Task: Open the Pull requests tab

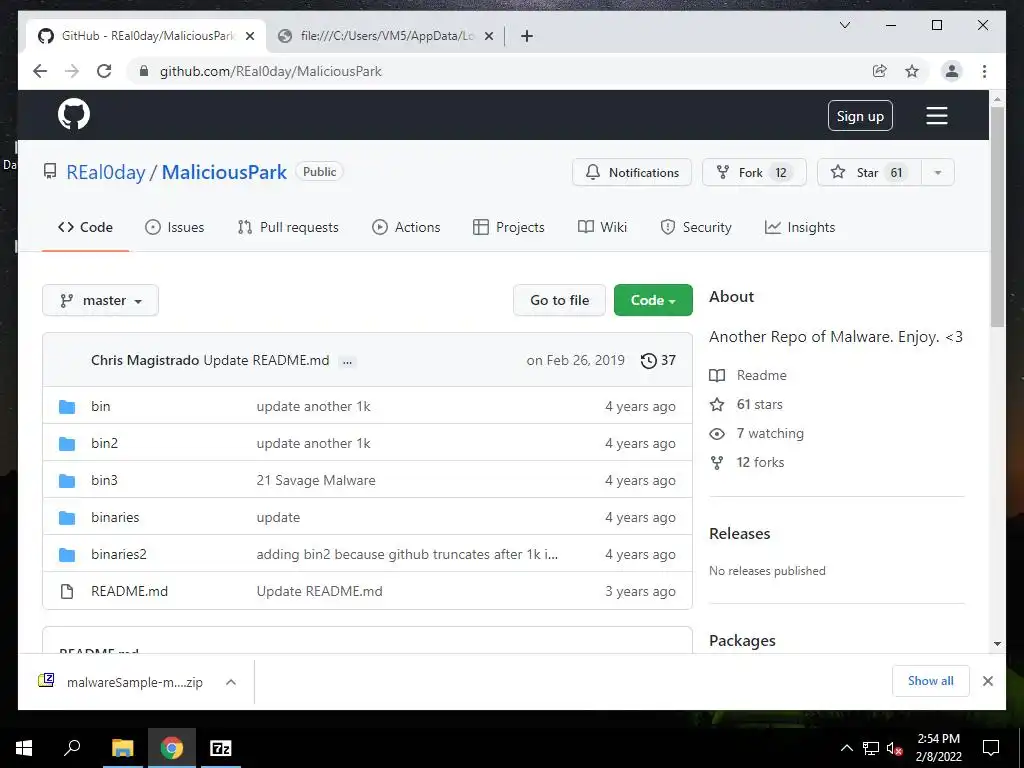Action: coord(288,227)
